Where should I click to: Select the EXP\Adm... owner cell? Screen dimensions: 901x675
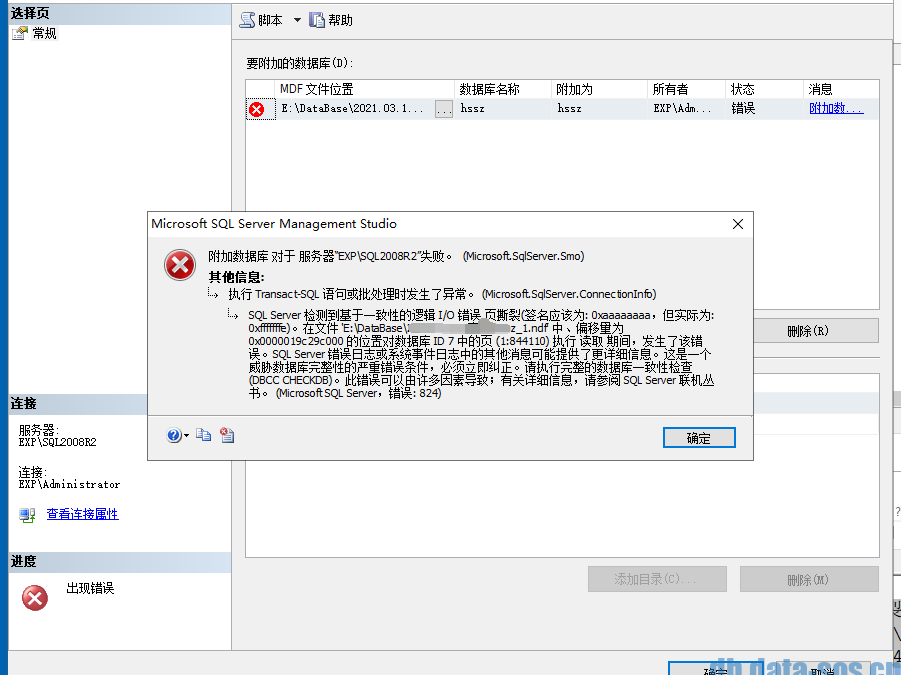pos(686,109)
